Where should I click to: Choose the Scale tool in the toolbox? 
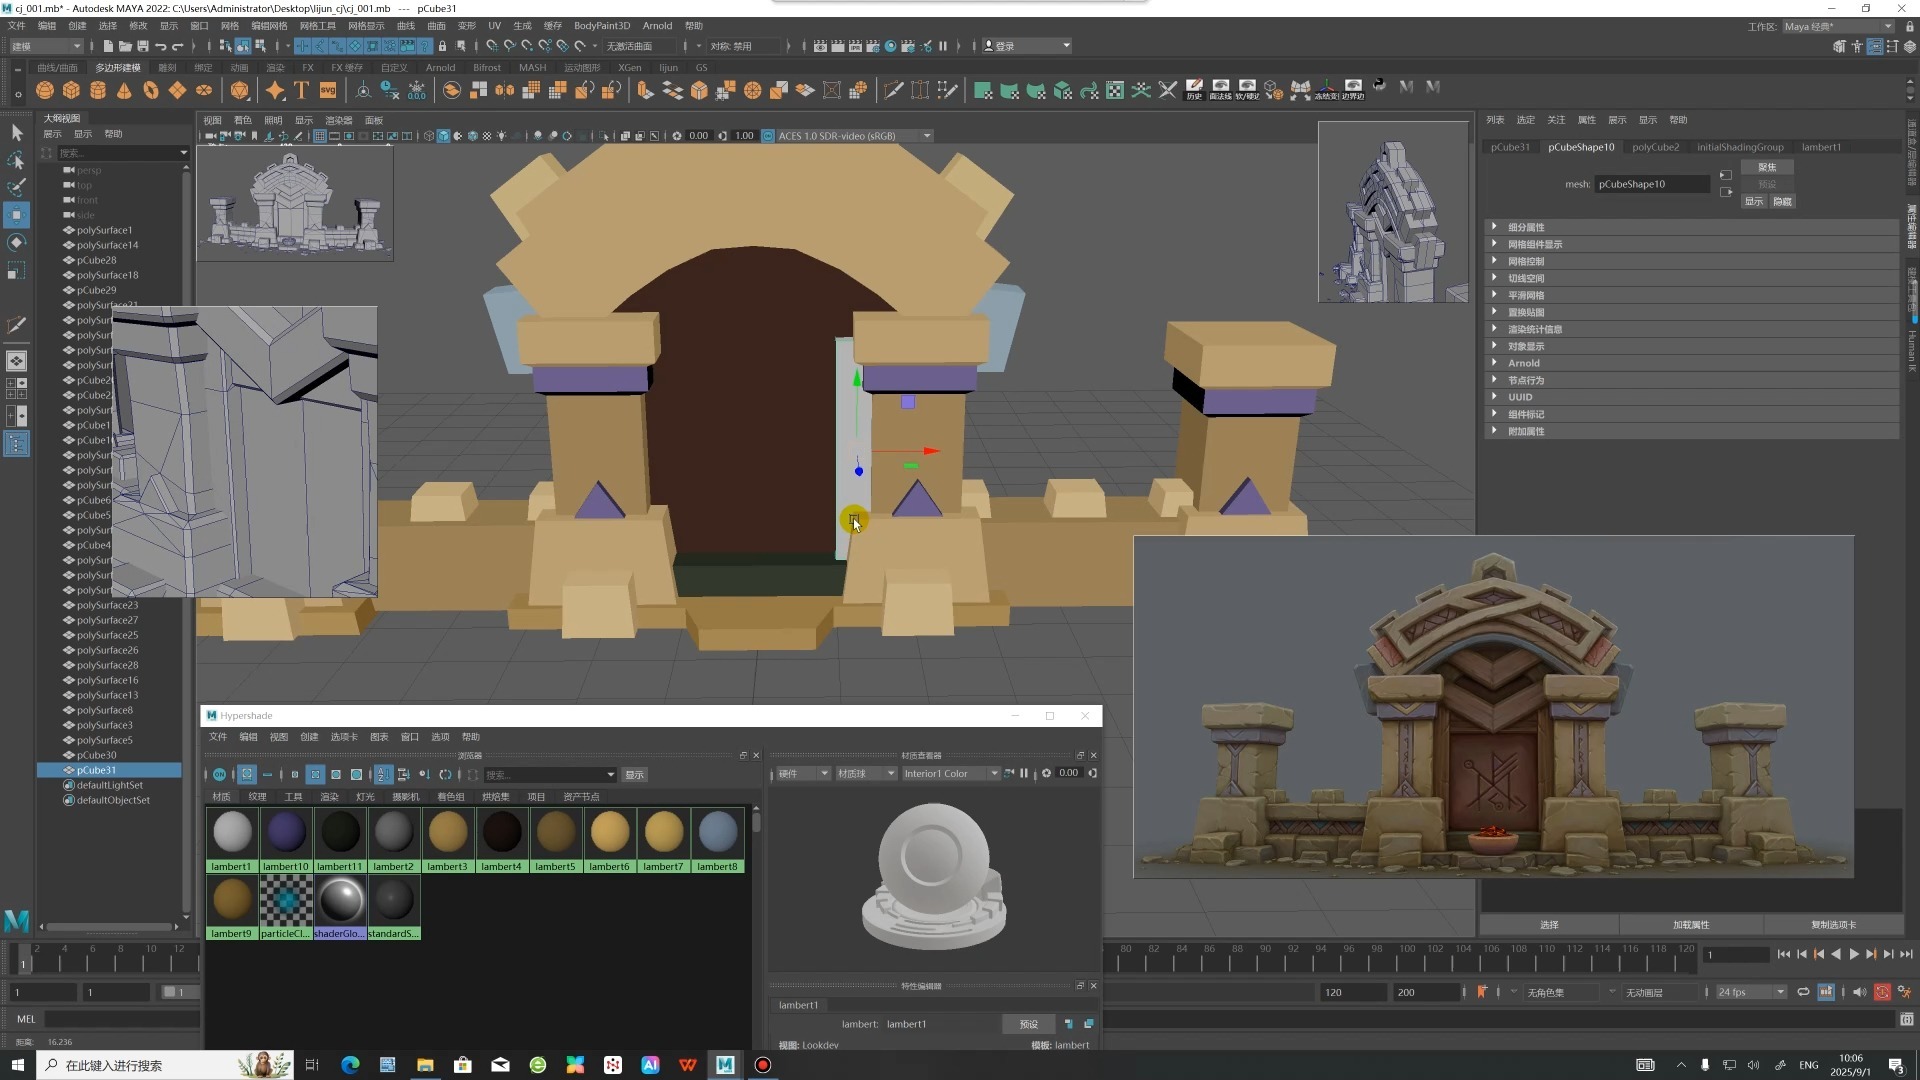click(17, 270)
